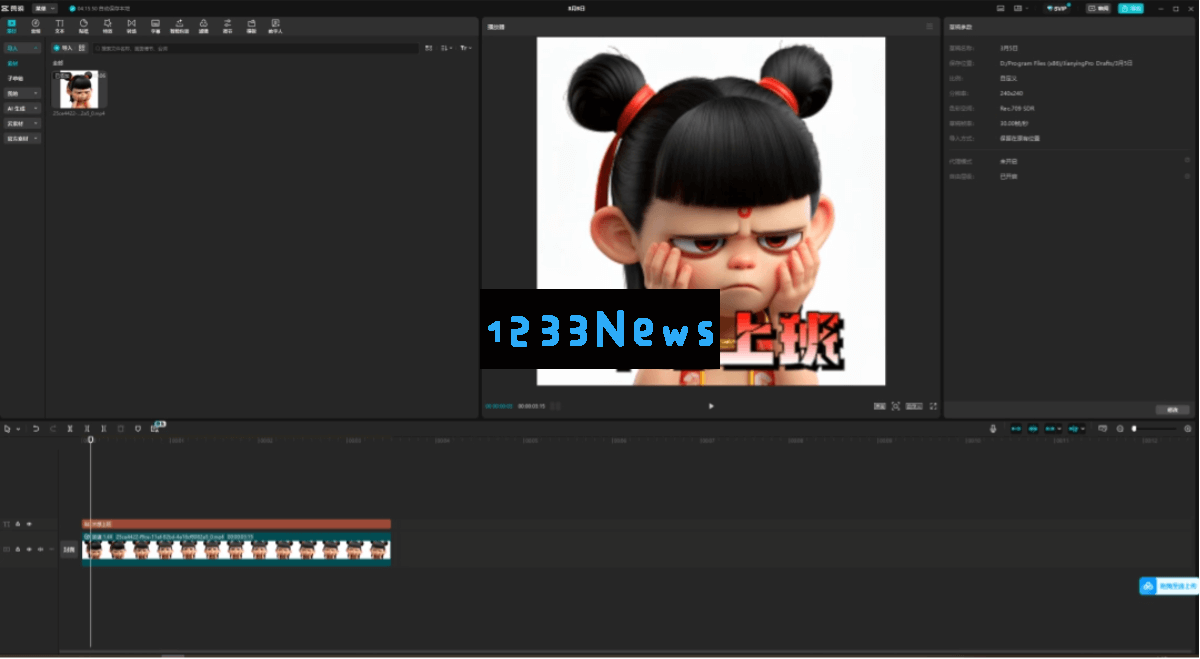Open the 调节 adjustment tab

[x=228, y=26]
